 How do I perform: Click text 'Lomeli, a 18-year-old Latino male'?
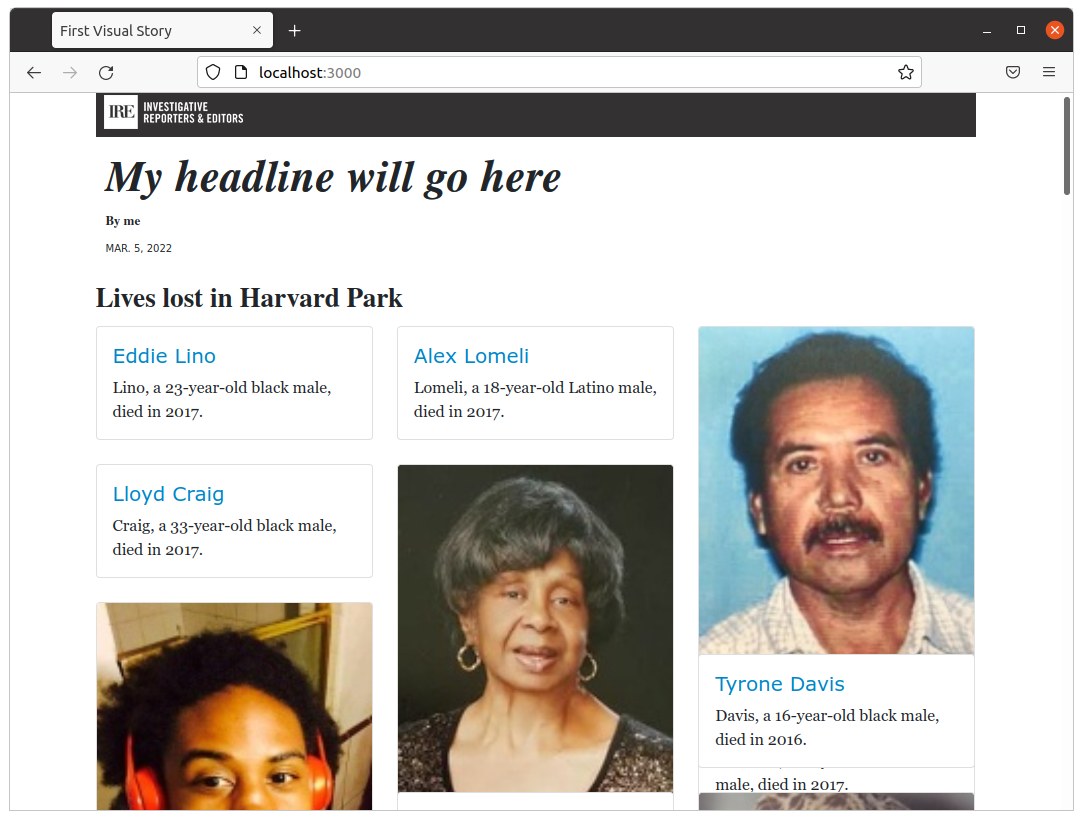pyautogui.click(x=535, y=388)
